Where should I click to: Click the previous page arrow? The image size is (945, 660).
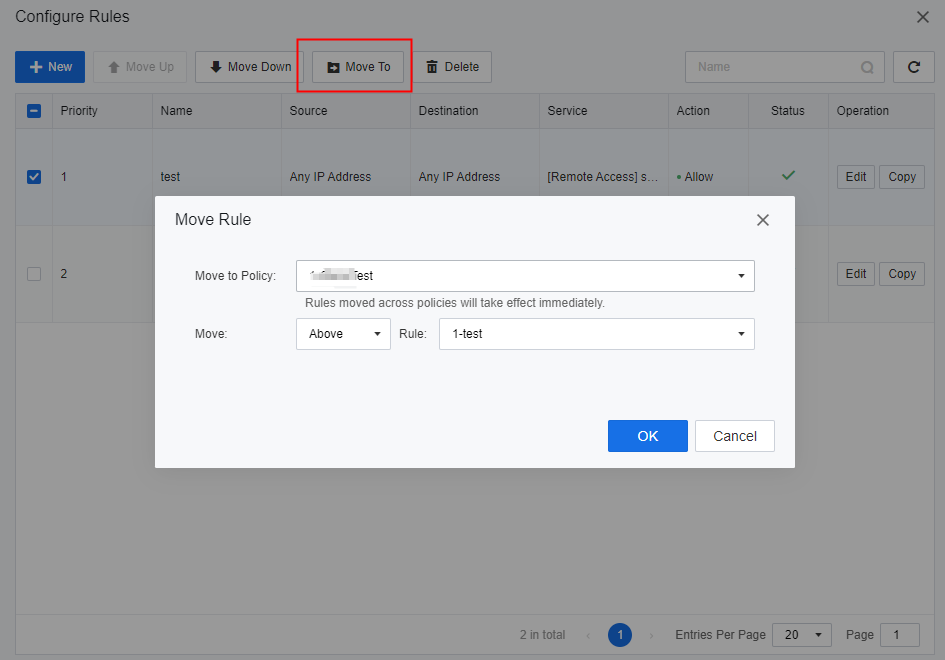[588, 635]
